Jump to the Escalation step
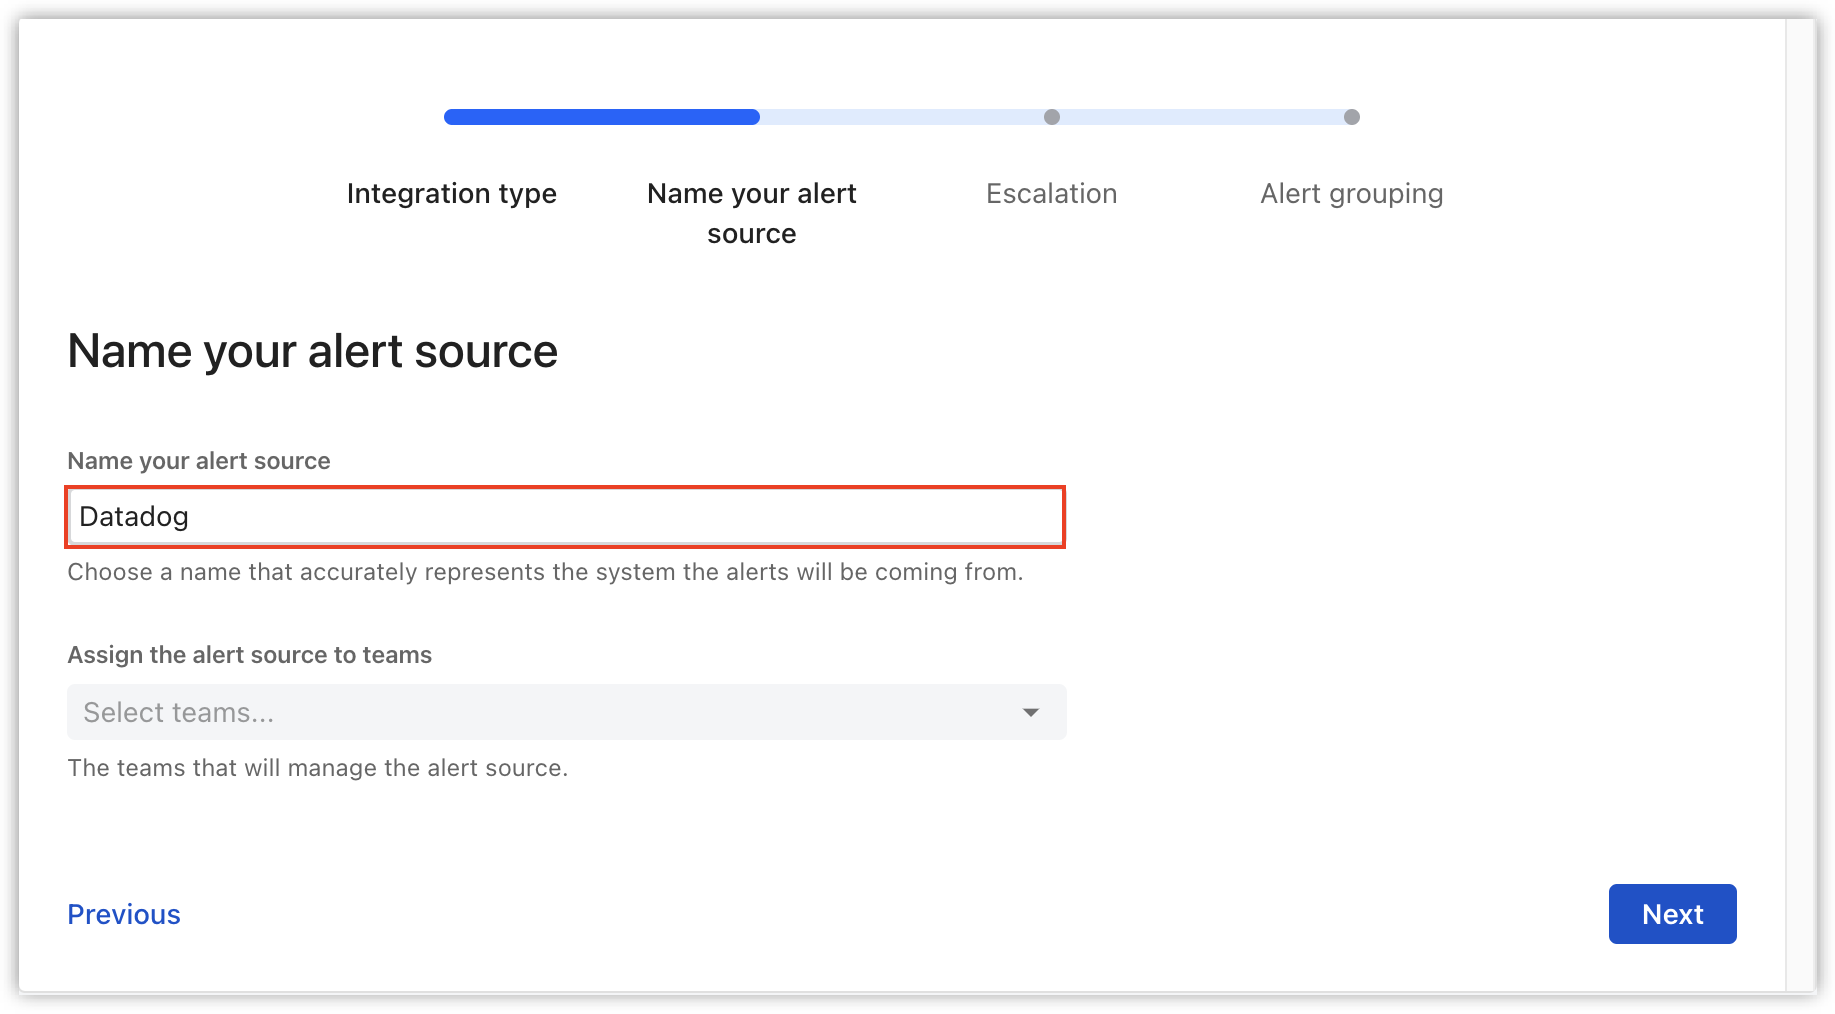The height and width of the screenshot is (1014, 1835). (1052, 193)
